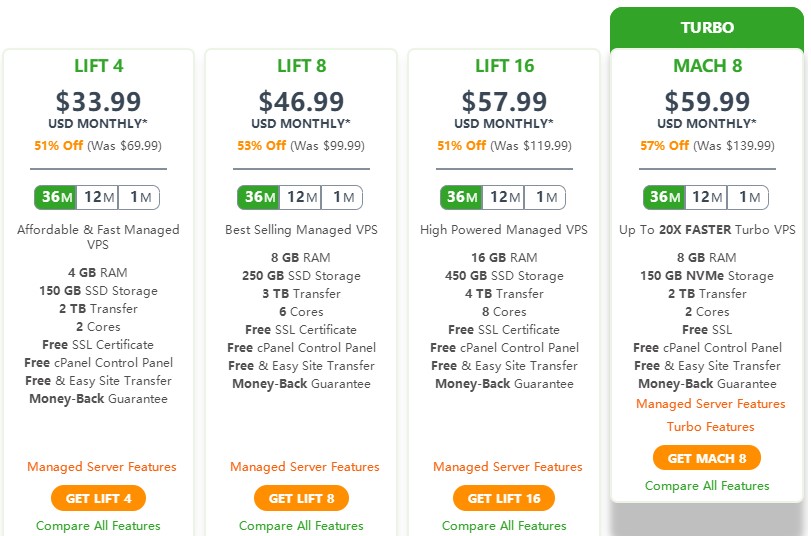Screen dimensions: 811x536
Task: Open Managed Server Features under Lift 4
Action: pyautogui.click(x=101, y=467)
